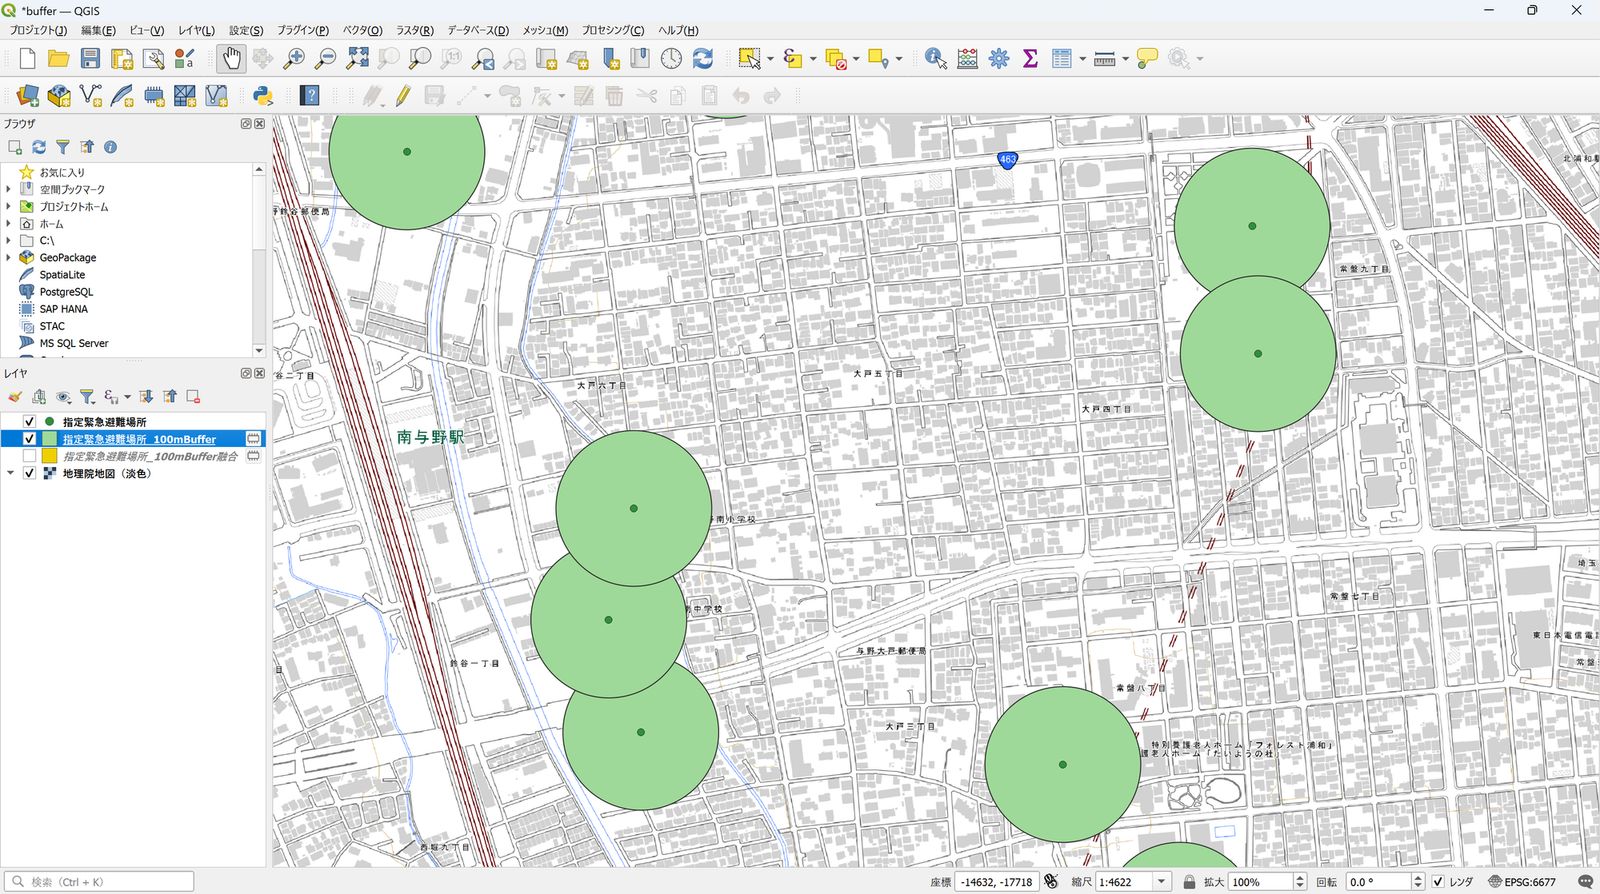Open the ベクタ(O) menu

362,30
